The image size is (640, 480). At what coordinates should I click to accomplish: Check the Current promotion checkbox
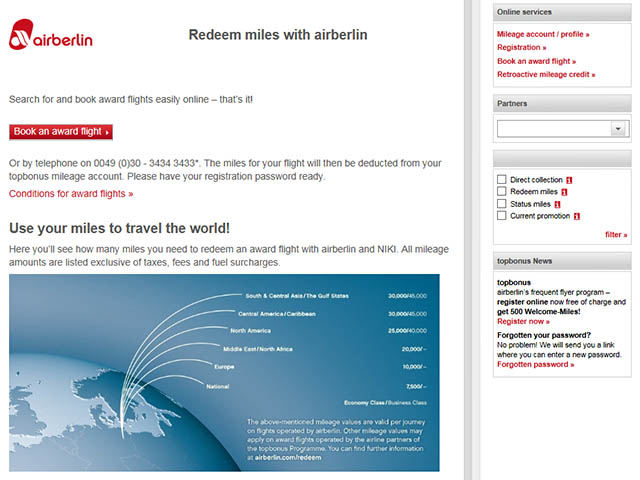tap(502, 216)
